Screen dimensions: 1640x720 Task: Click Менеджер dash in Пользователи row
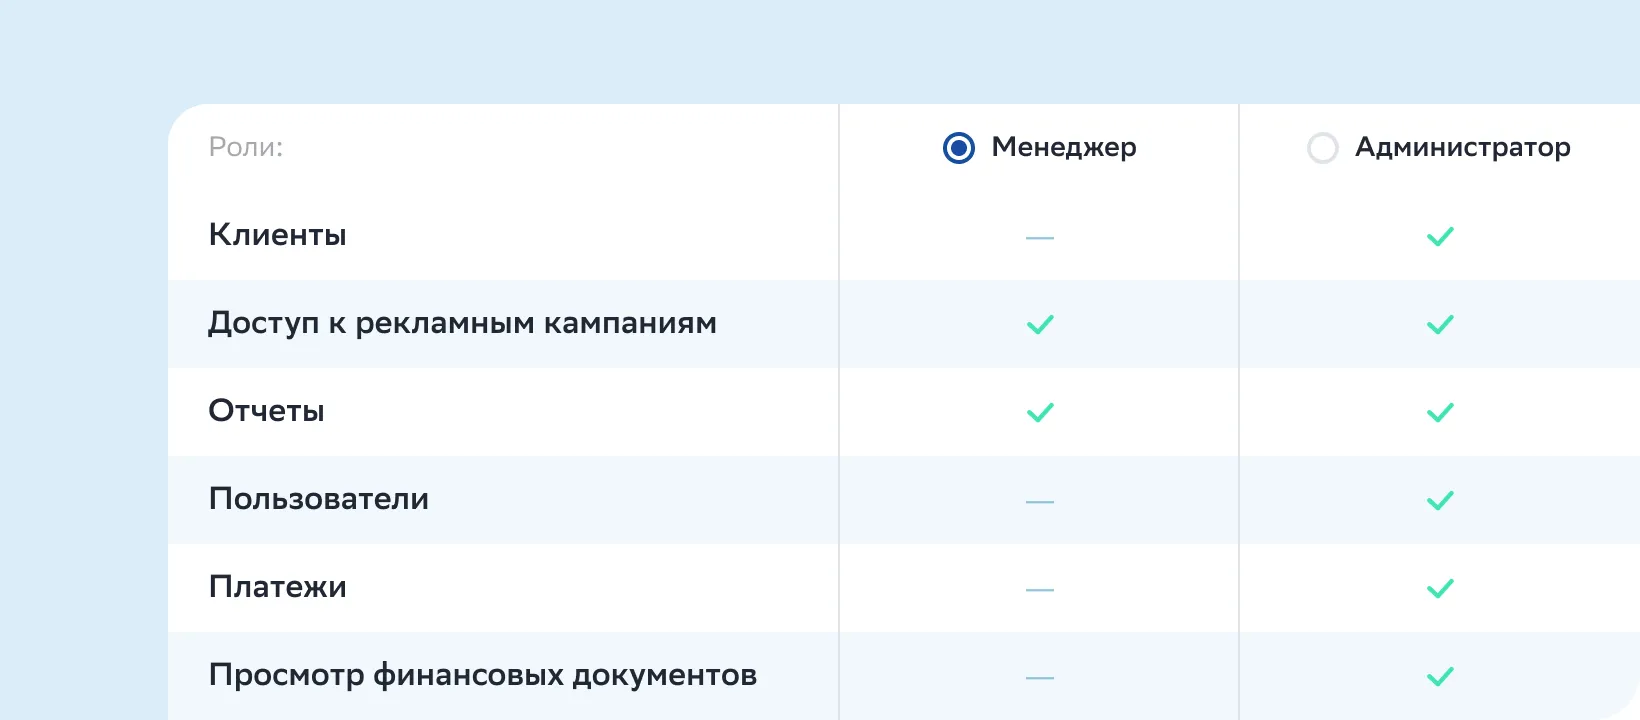point(1040,502)
